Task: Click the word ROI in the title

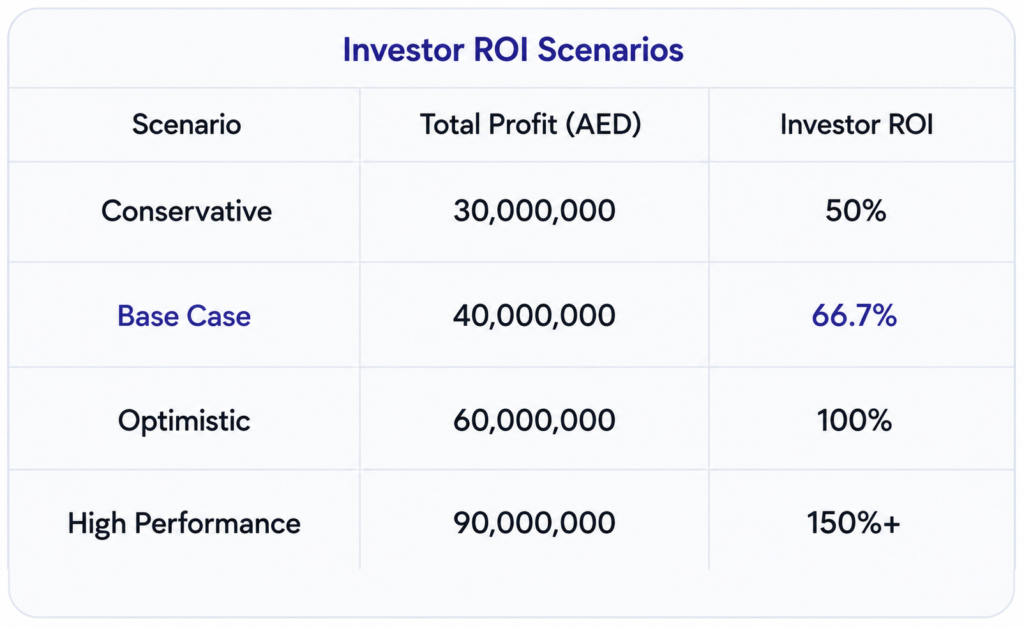Action: click(x=500, y=50)
